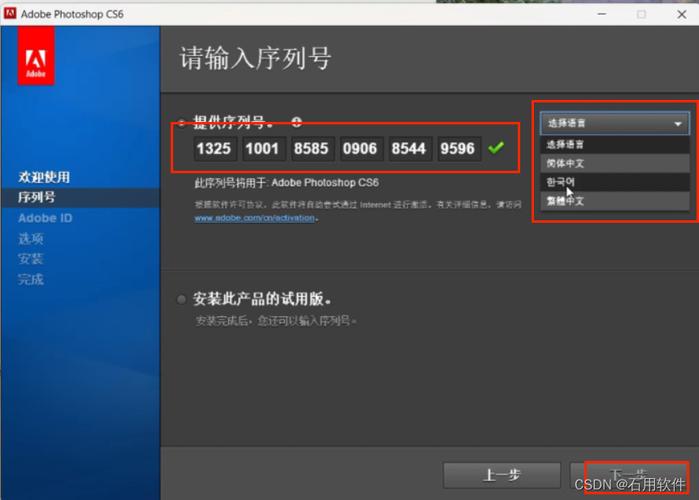
Task: Select 选项 step in sidebar
Action: pyautogui.click(x=31, y=238)
